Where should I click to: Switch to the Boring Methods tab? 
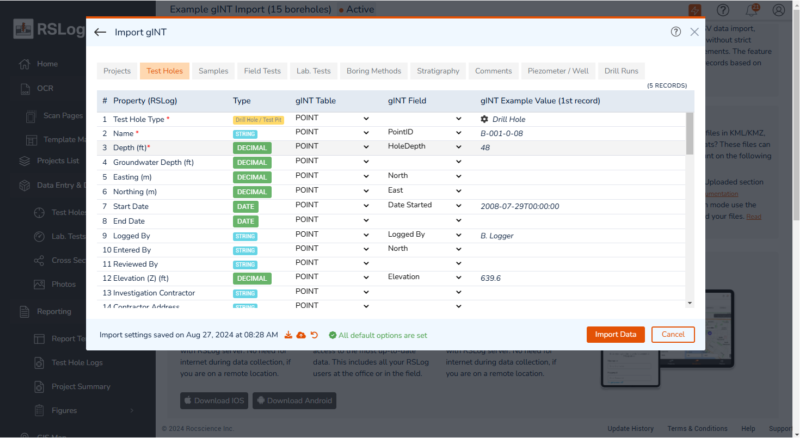[x=373, y=71]
